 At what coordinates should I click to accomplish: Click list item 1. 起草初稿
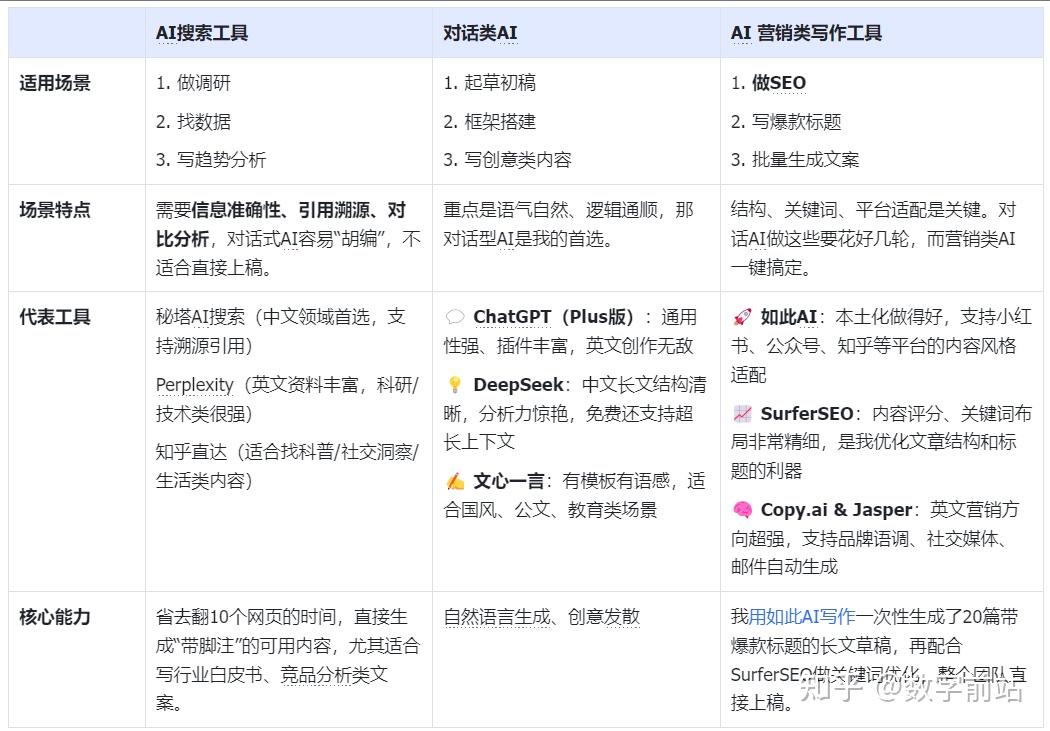coord(490,83)
